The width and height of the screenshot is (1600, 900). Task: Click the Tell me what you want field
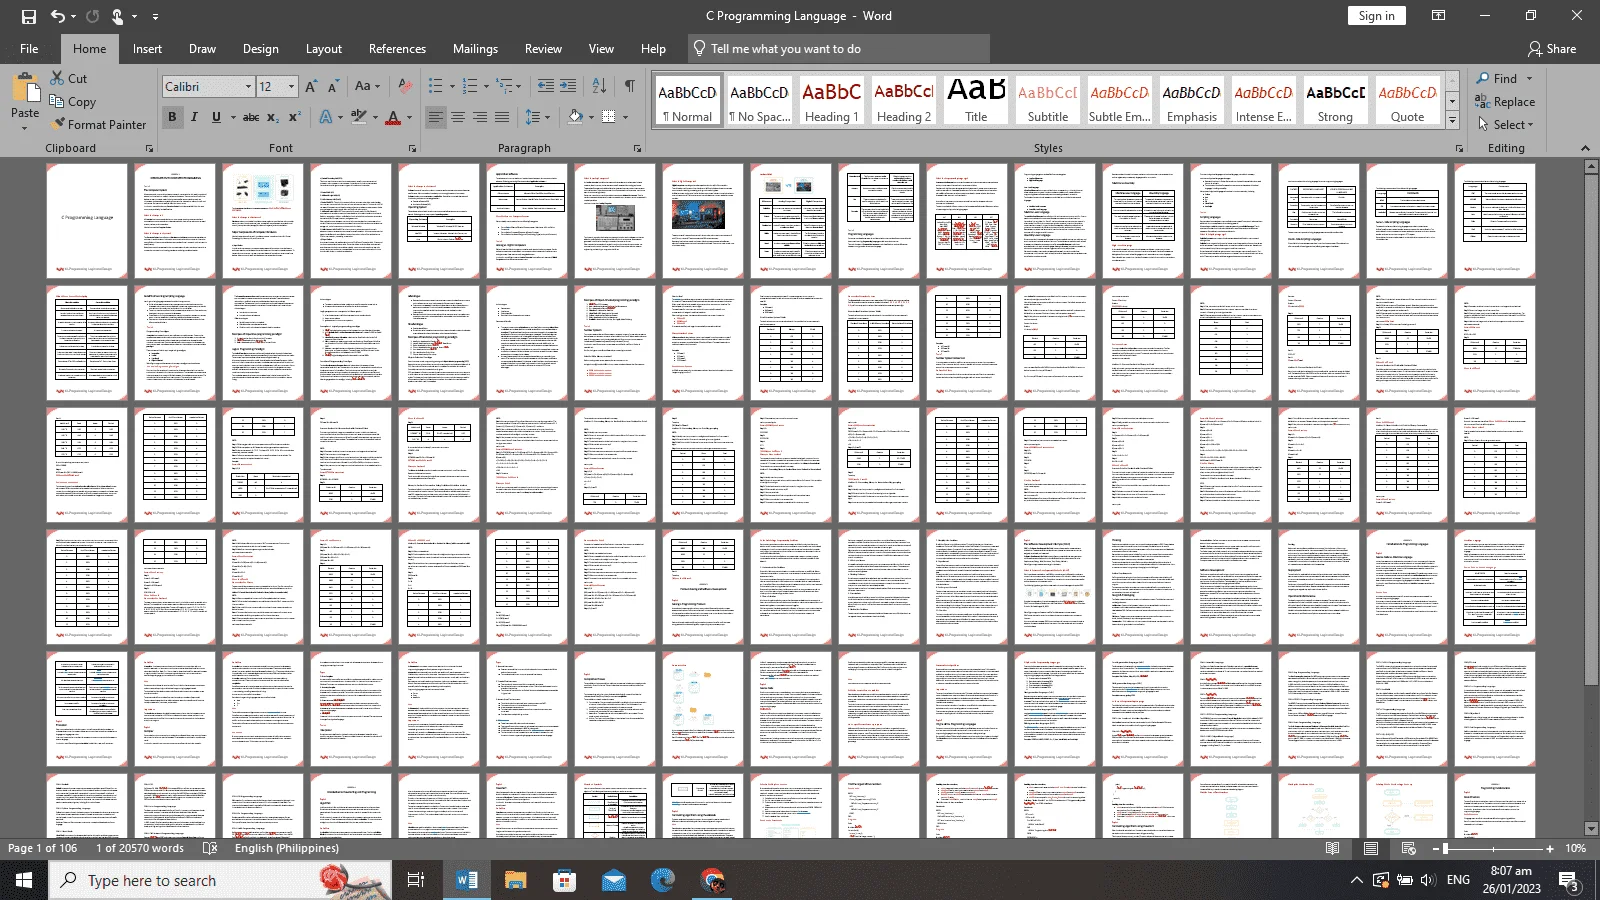tap(840, 48)
